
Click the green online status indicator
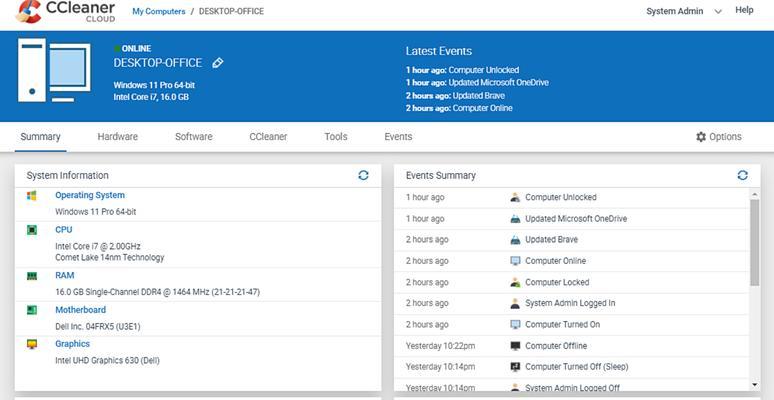coord(117,48)
